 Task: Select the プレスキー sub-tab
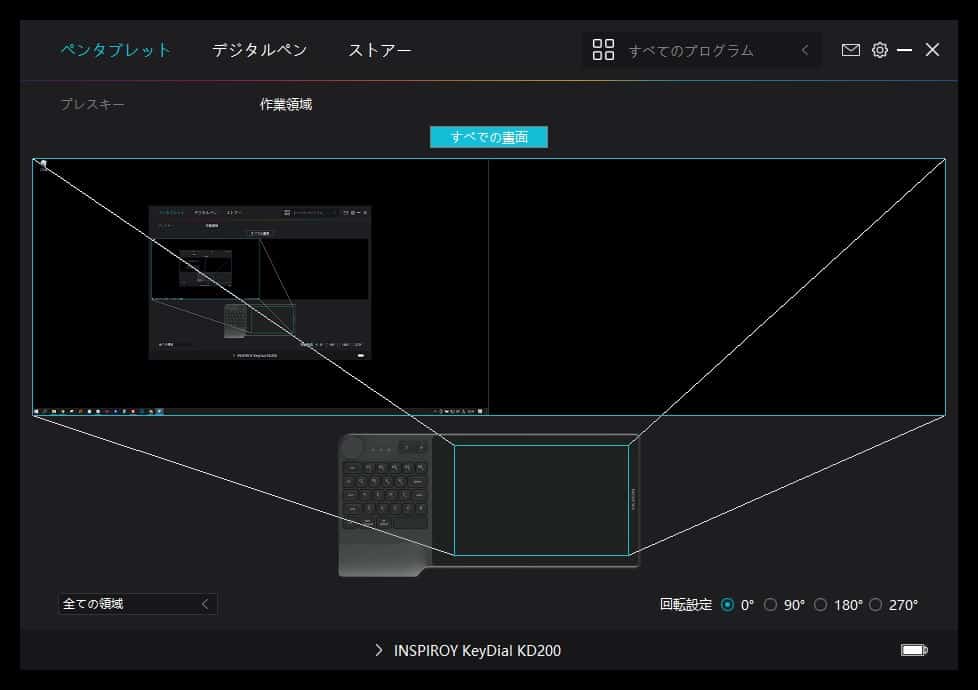(x=92, y=104)
